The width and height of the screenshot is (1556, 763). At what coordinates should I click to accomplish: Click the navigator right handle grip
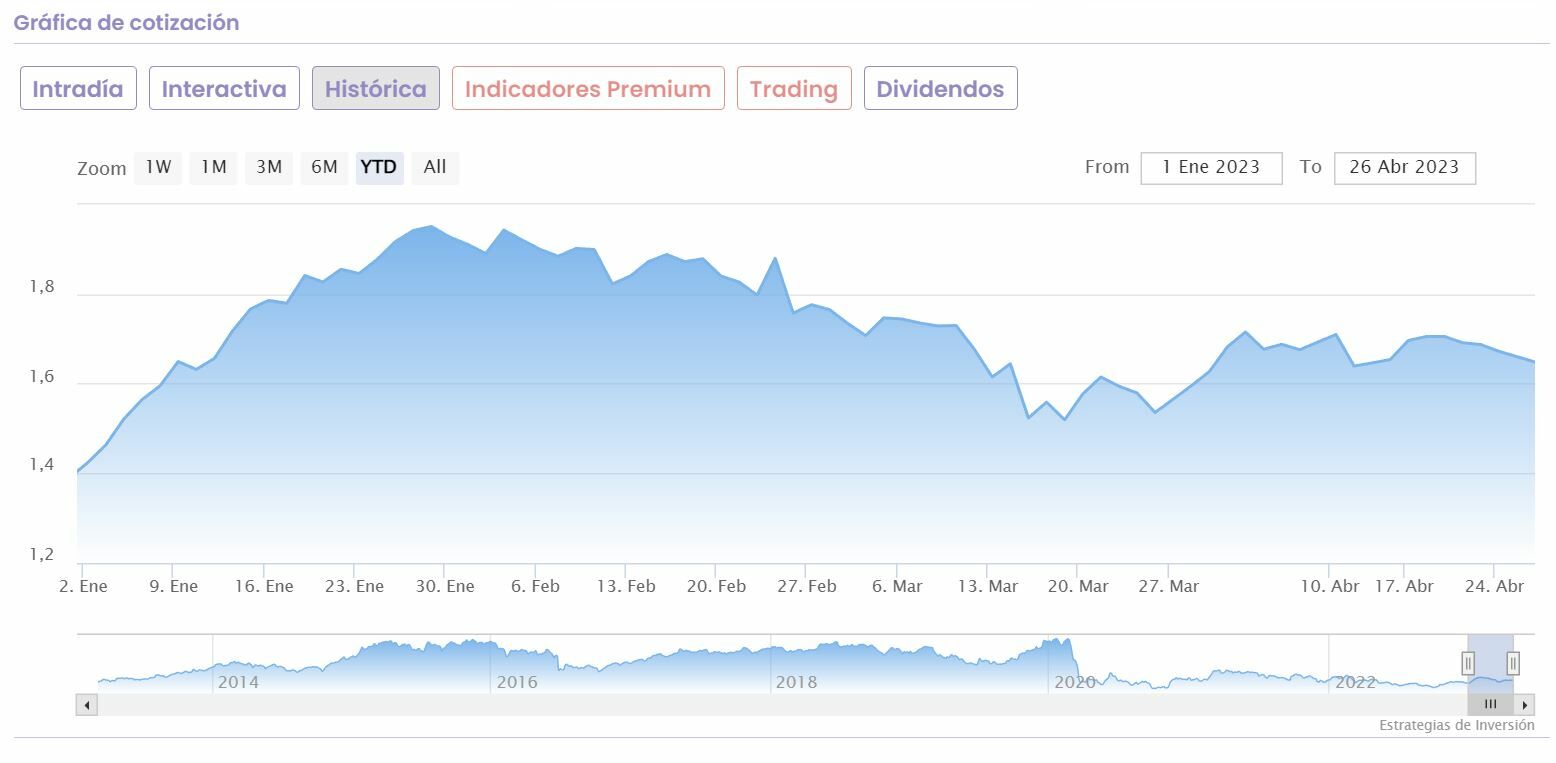coord(1513,662)
